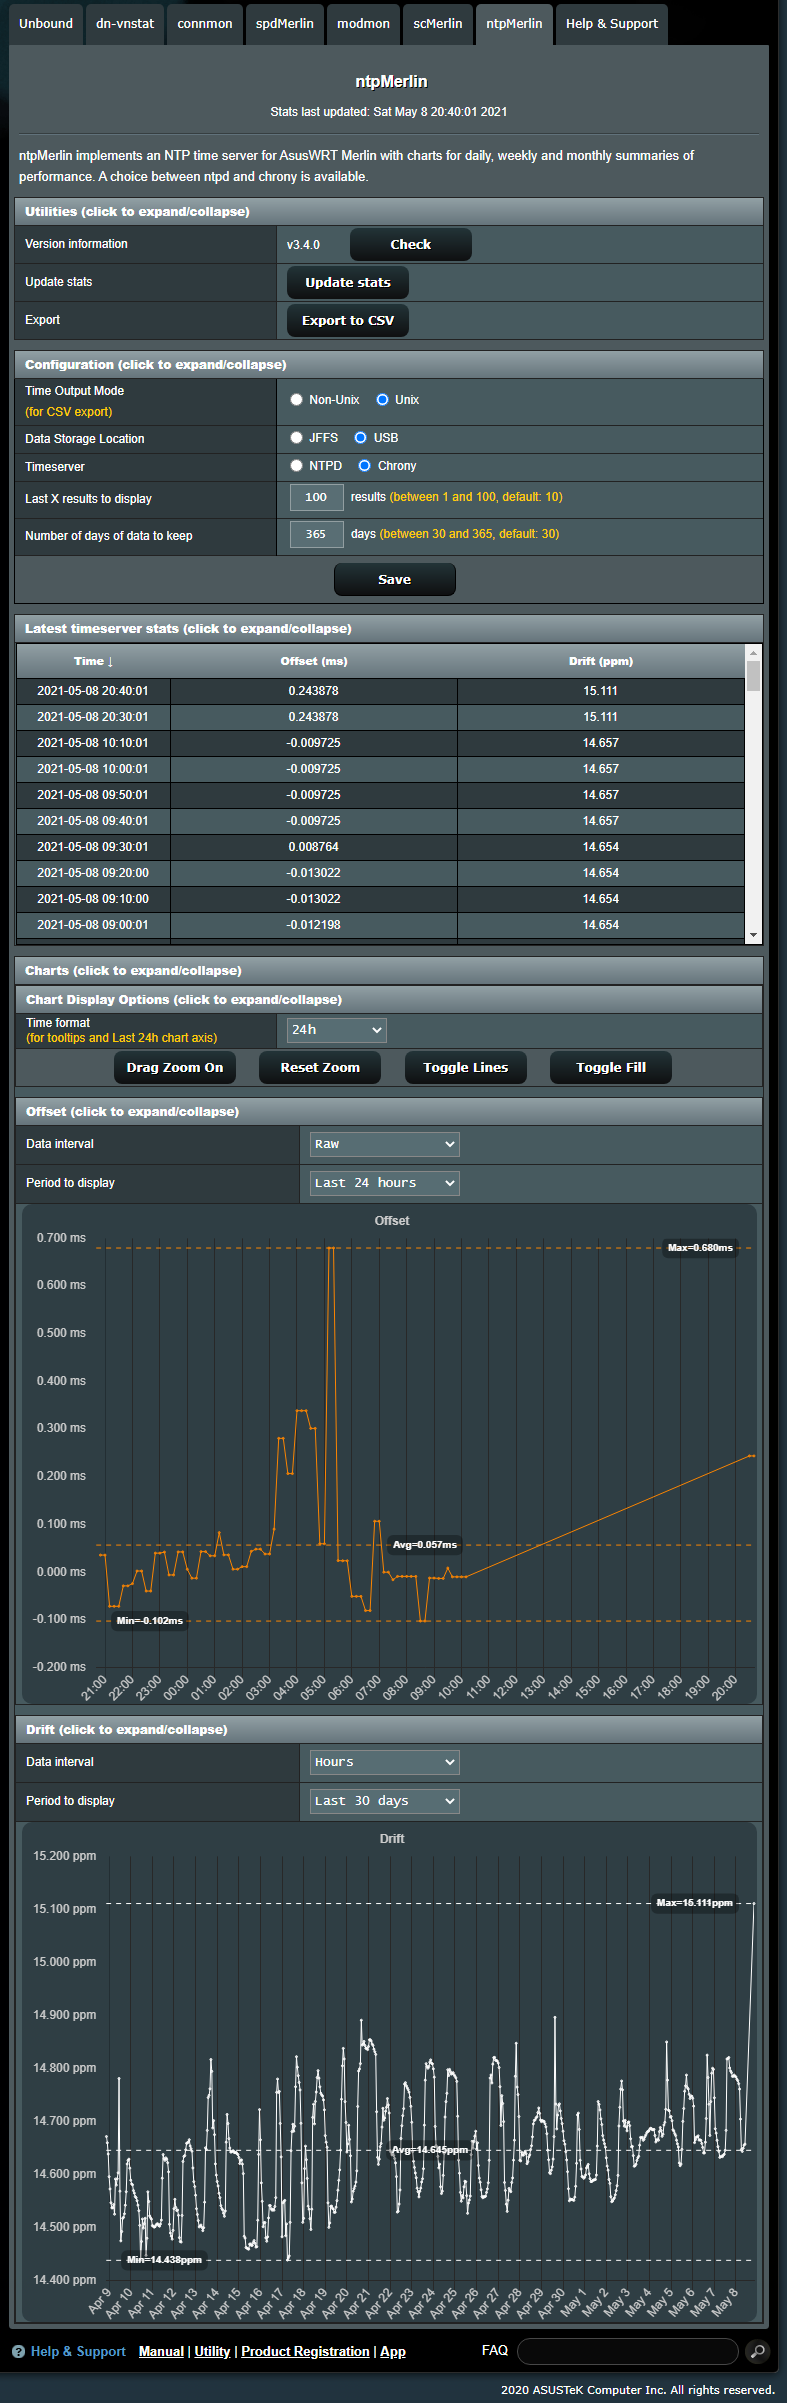
Task: Select JFFS as data storage location
Action: pos(297,438)
